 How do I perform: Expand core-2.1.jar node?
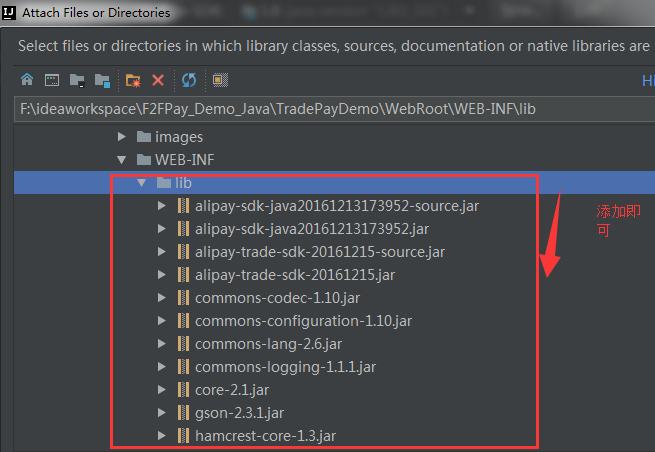(x=162, y=389)
